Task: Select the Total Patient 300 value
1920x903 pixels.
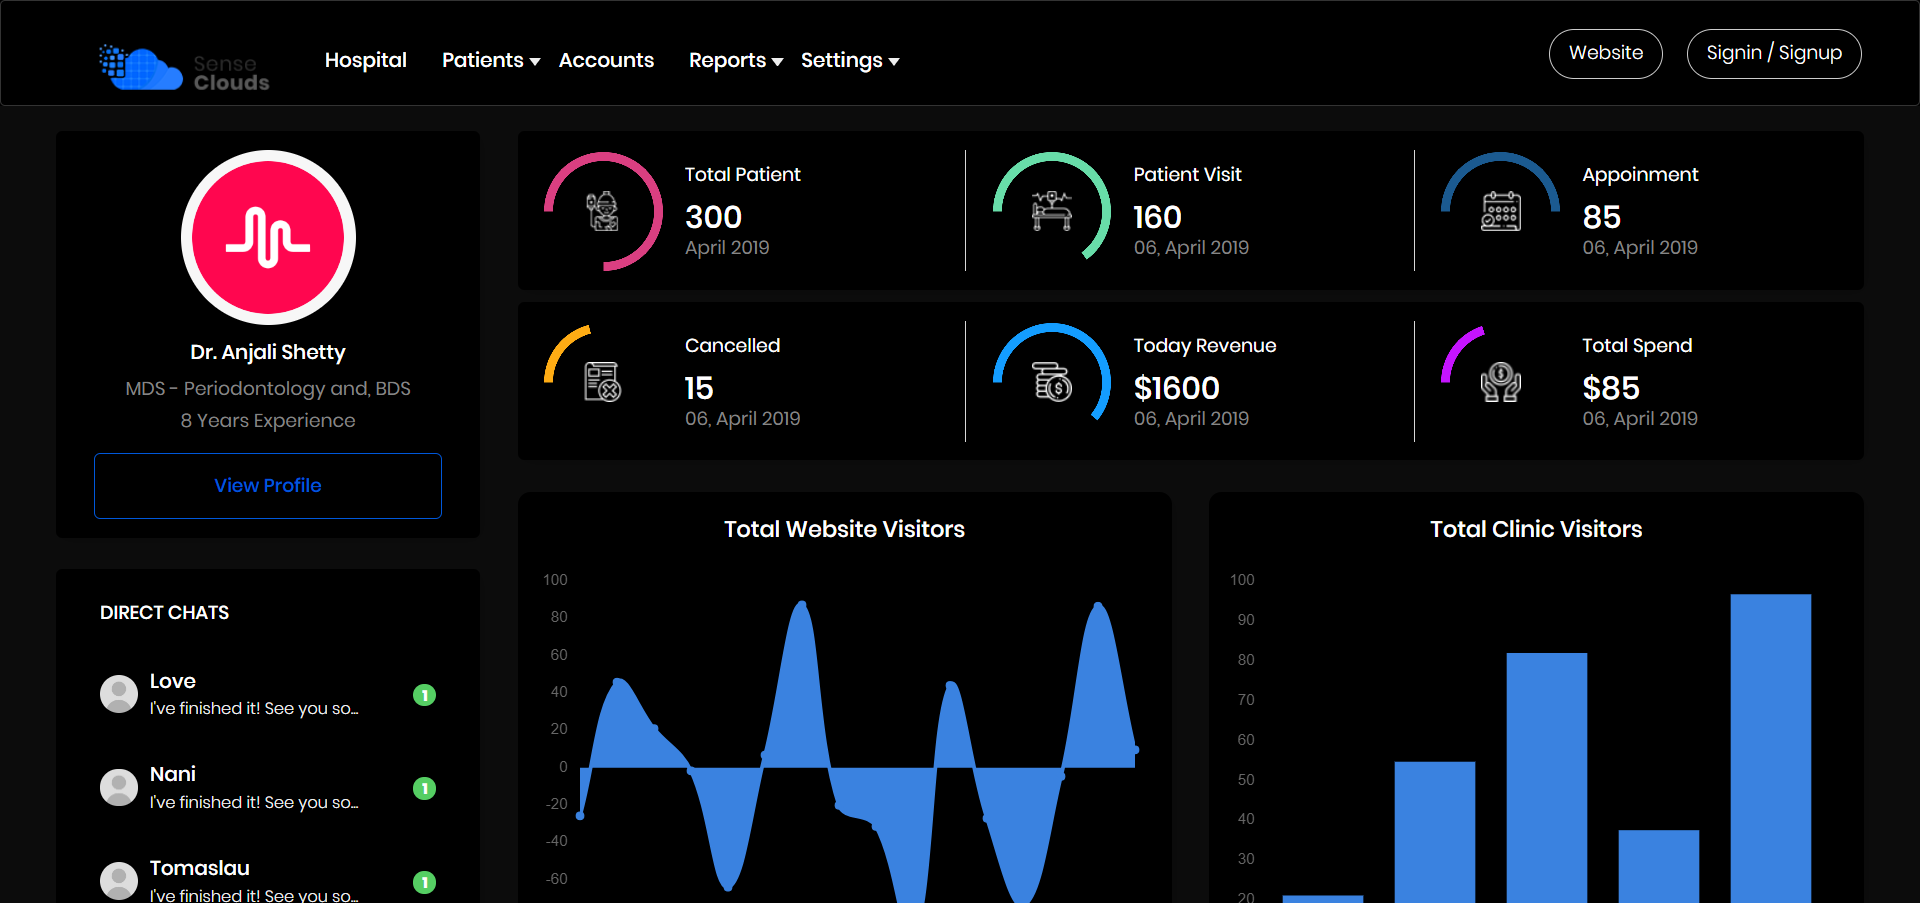Action: (713, 217)
